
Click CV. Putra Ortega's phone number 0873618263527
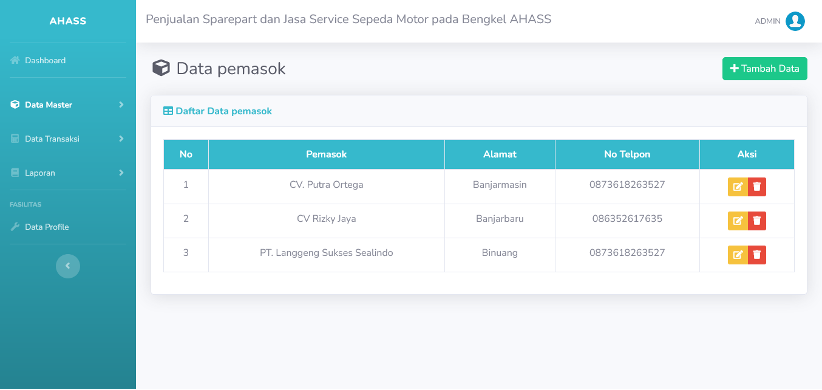tap(627, 185)
